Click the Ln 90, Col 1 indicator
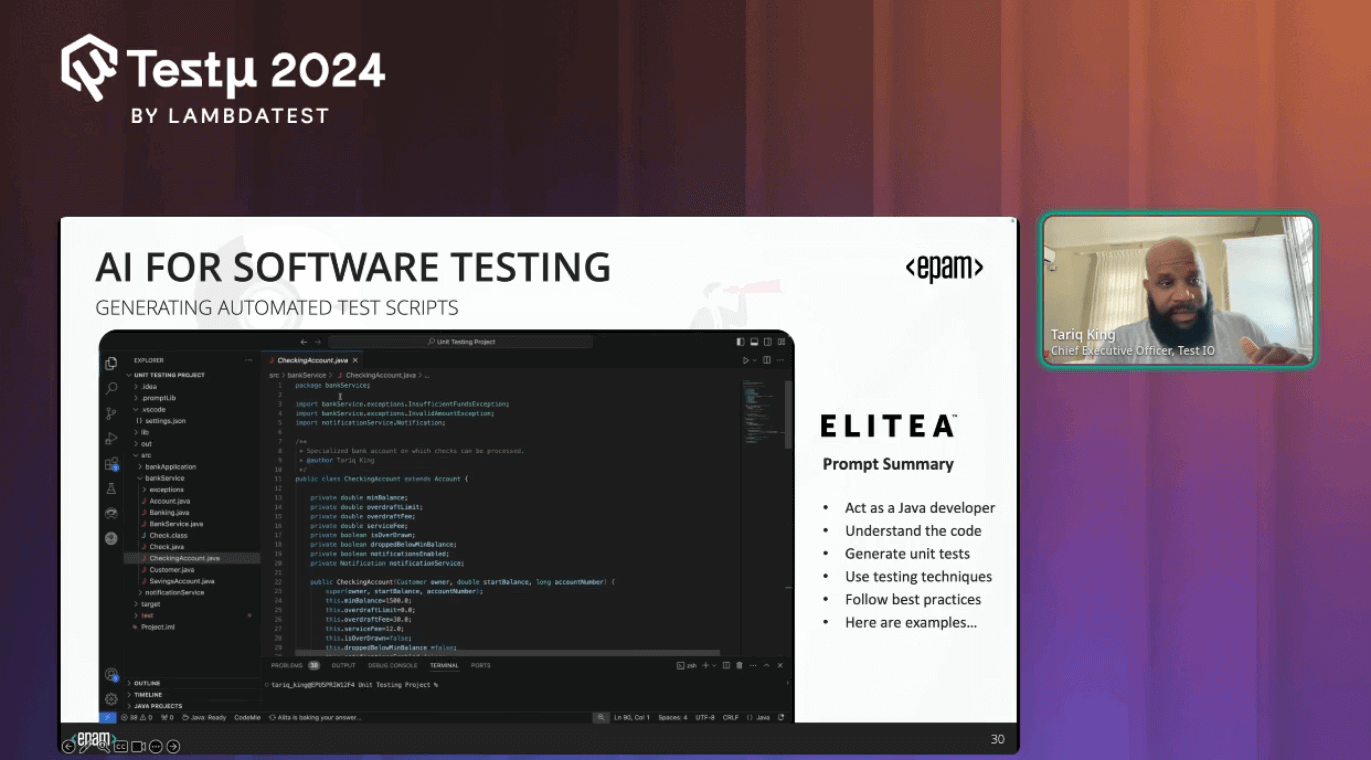The image size is (1371, 760). 634,717
